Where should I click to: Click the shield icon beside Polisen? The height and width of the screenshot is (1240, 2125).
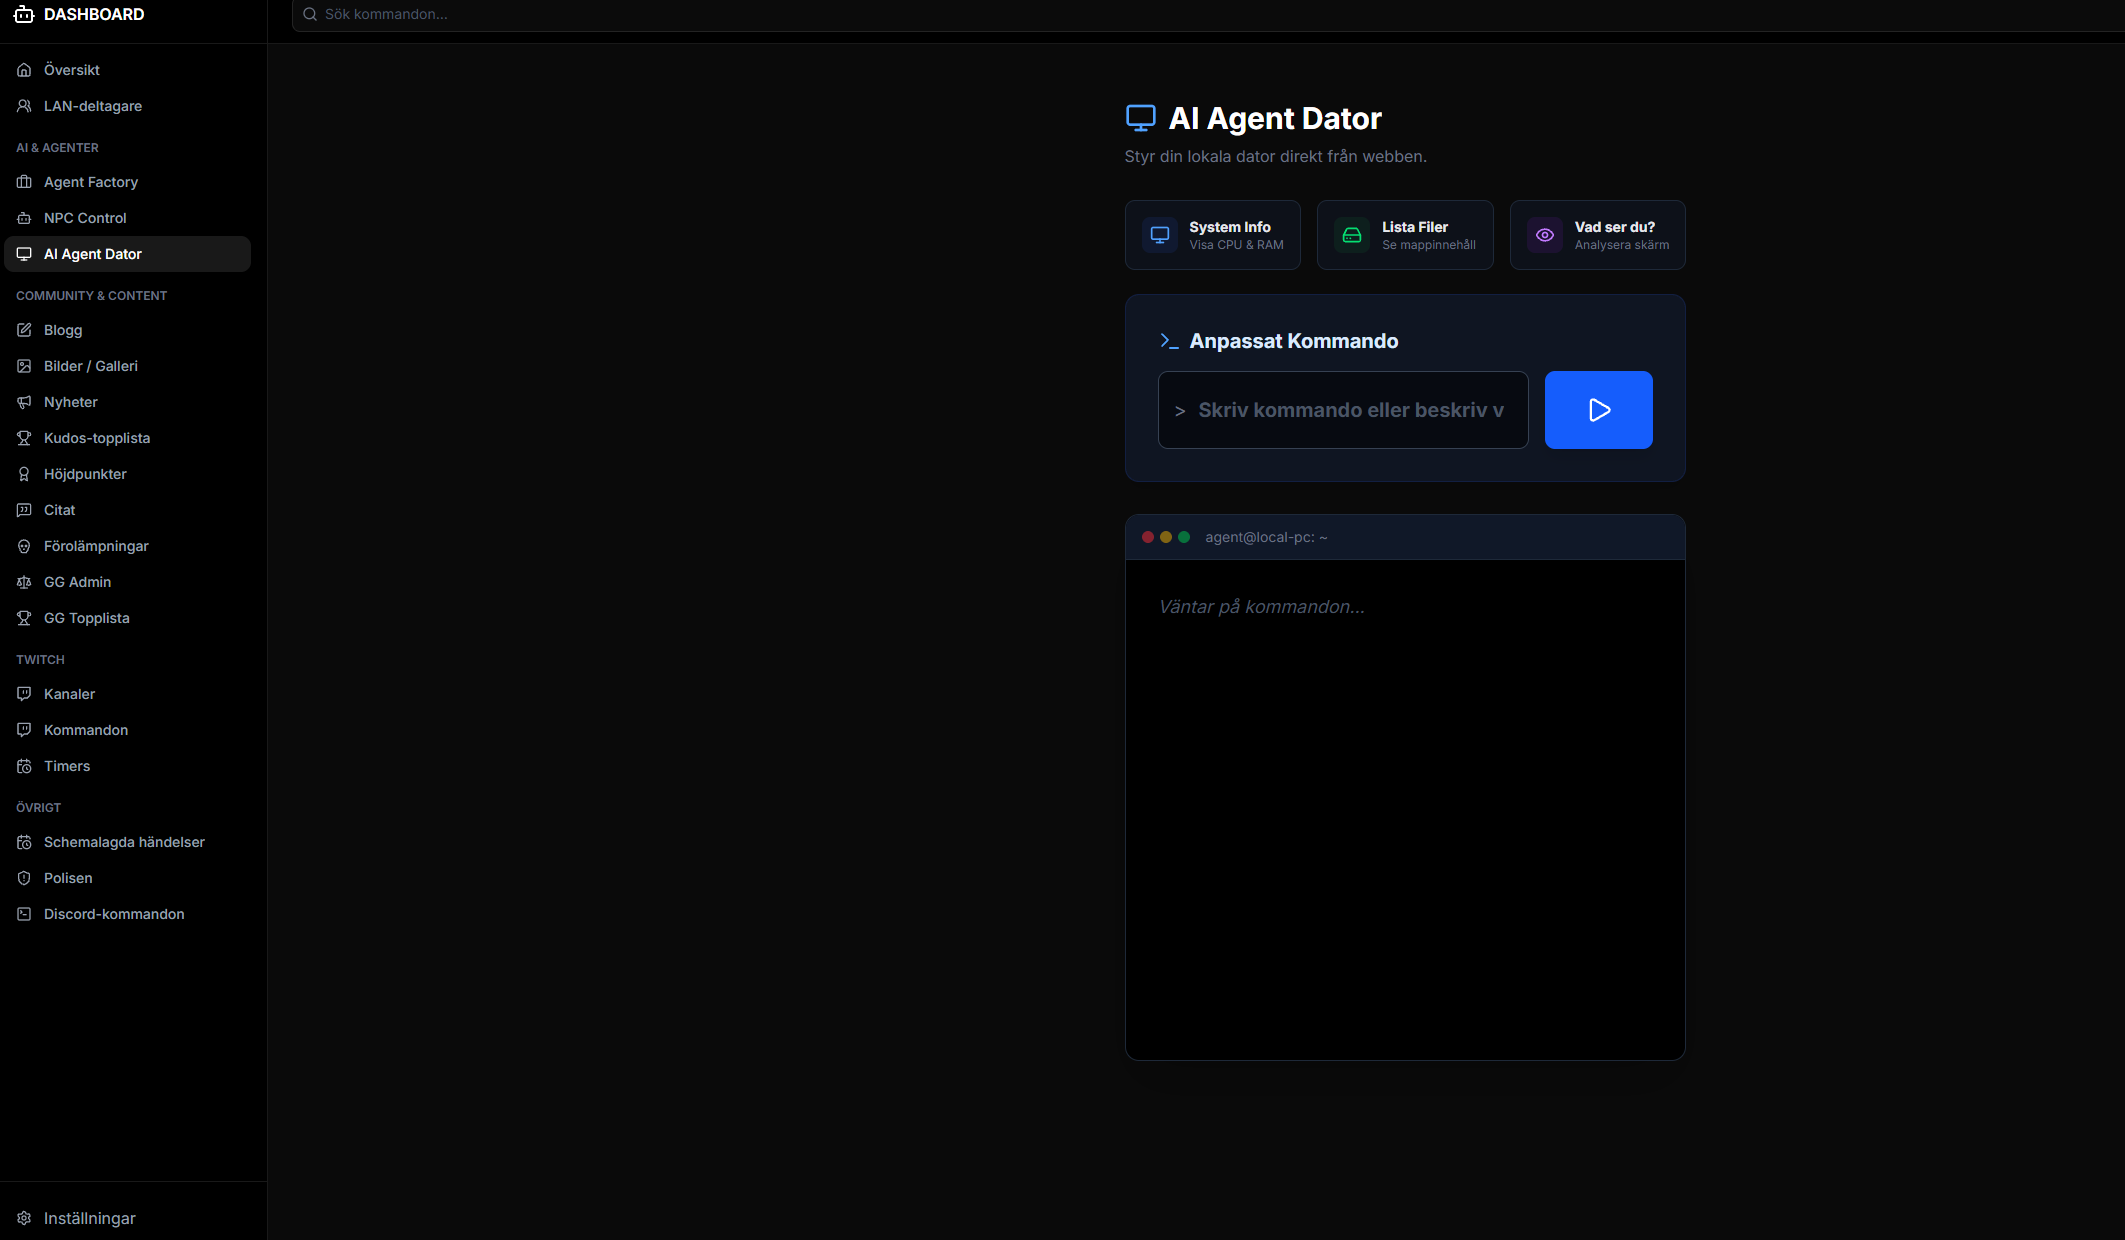pyautogui.click(x=24, y=878)
